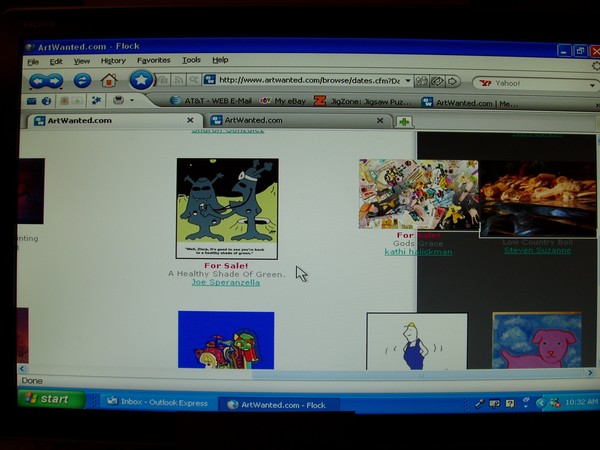600x450 pixels.
Task: Open the AT&T - WEB E-Mail bookmark
Action: click(211, 101)
